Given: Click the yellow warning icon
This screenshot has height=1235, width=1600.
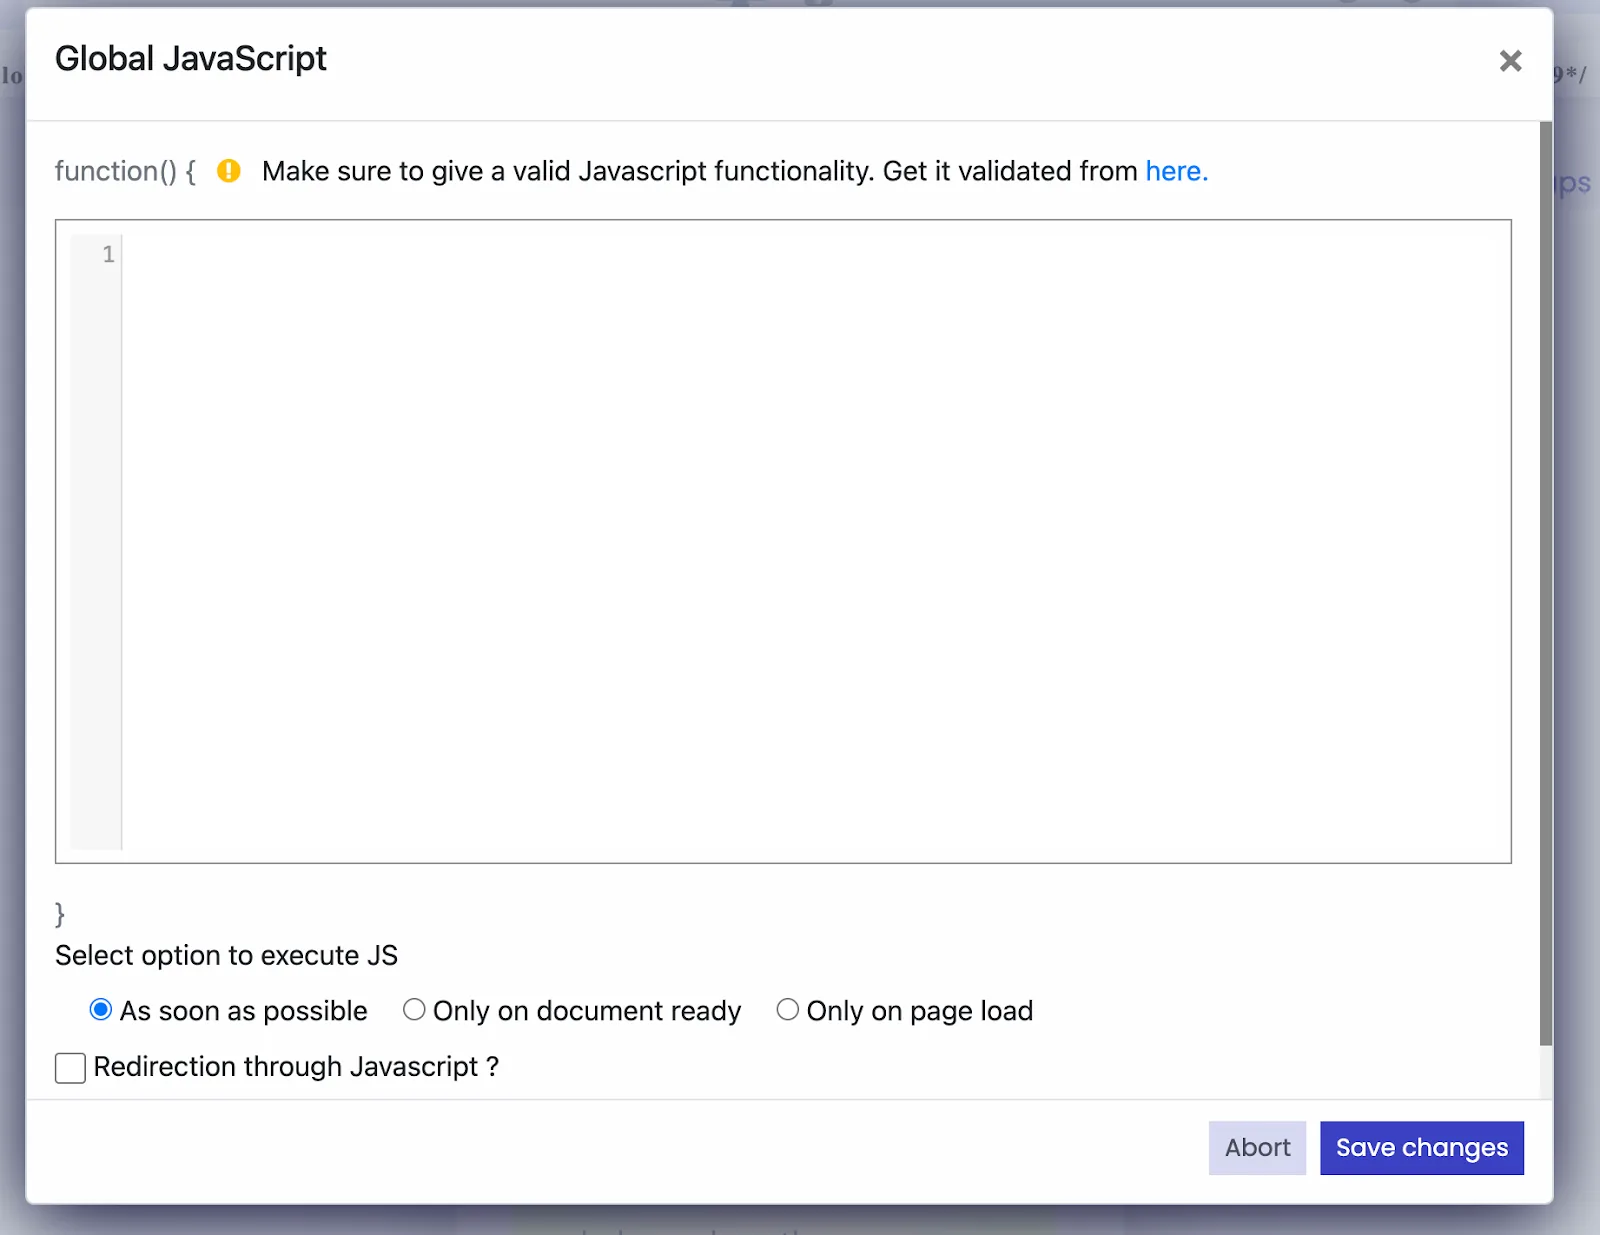Looking at the screenshot, I should coord(229,171).
